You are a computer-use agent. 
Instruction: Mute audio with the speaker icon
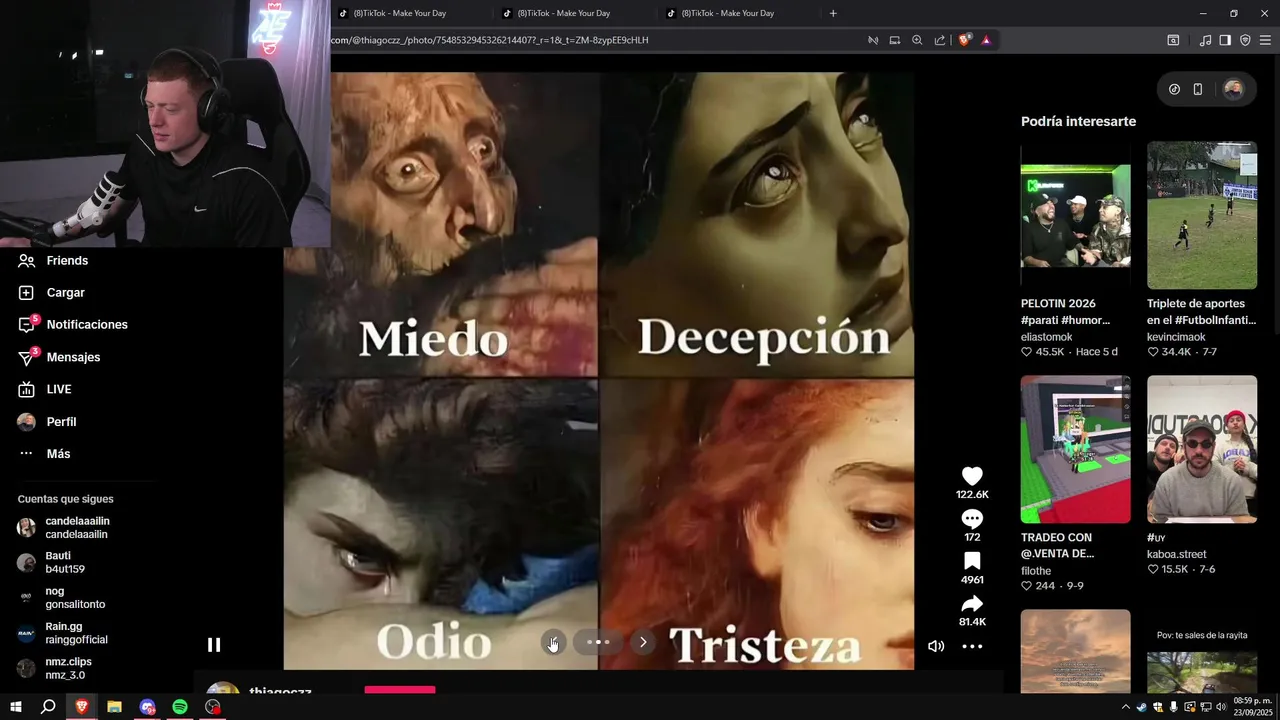(x=936, y=646)
